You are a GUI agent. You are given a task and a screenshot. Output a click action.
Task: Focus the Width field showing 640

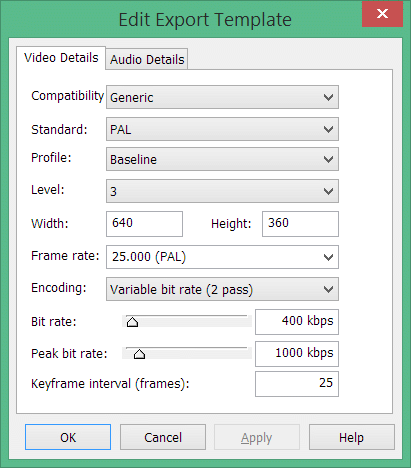click(x=144, y=224)
